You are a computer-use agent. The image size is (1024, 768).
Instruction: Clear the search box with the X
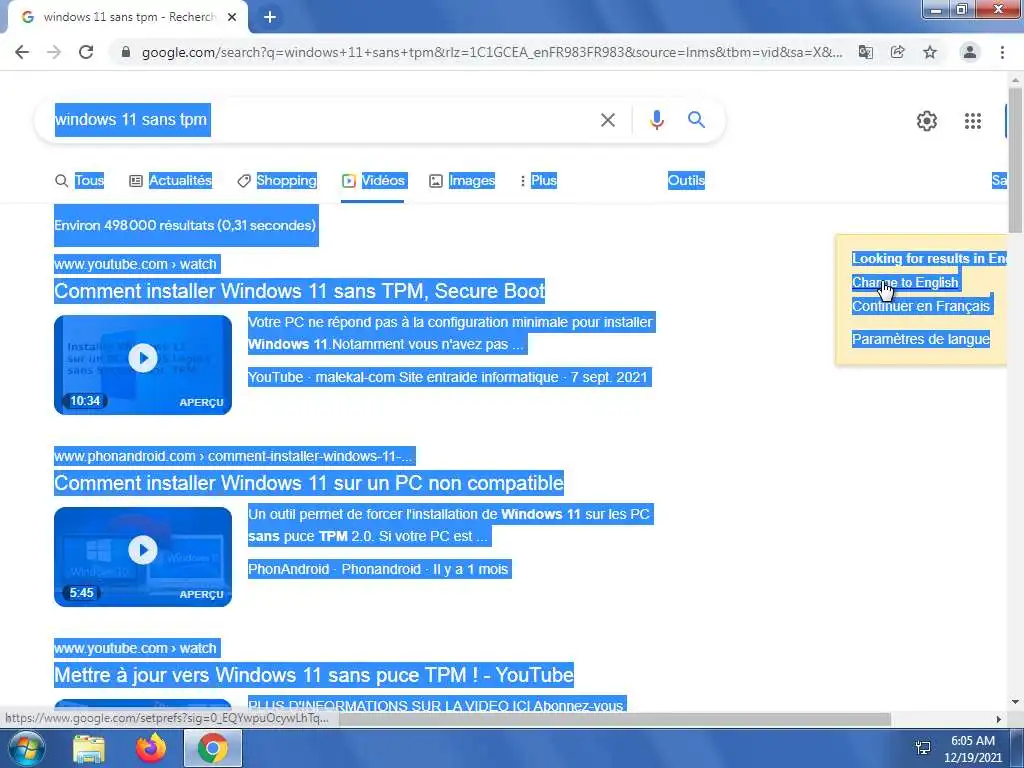tap(608, 120)
